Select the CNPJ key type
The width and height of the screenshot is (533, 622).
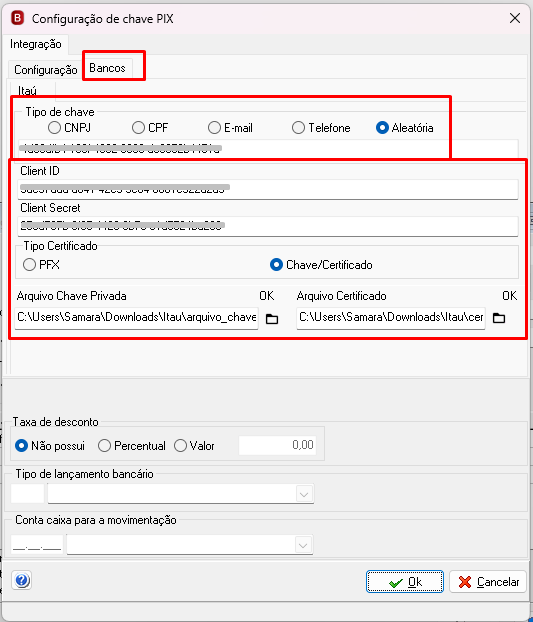click(x=69, y=128)
